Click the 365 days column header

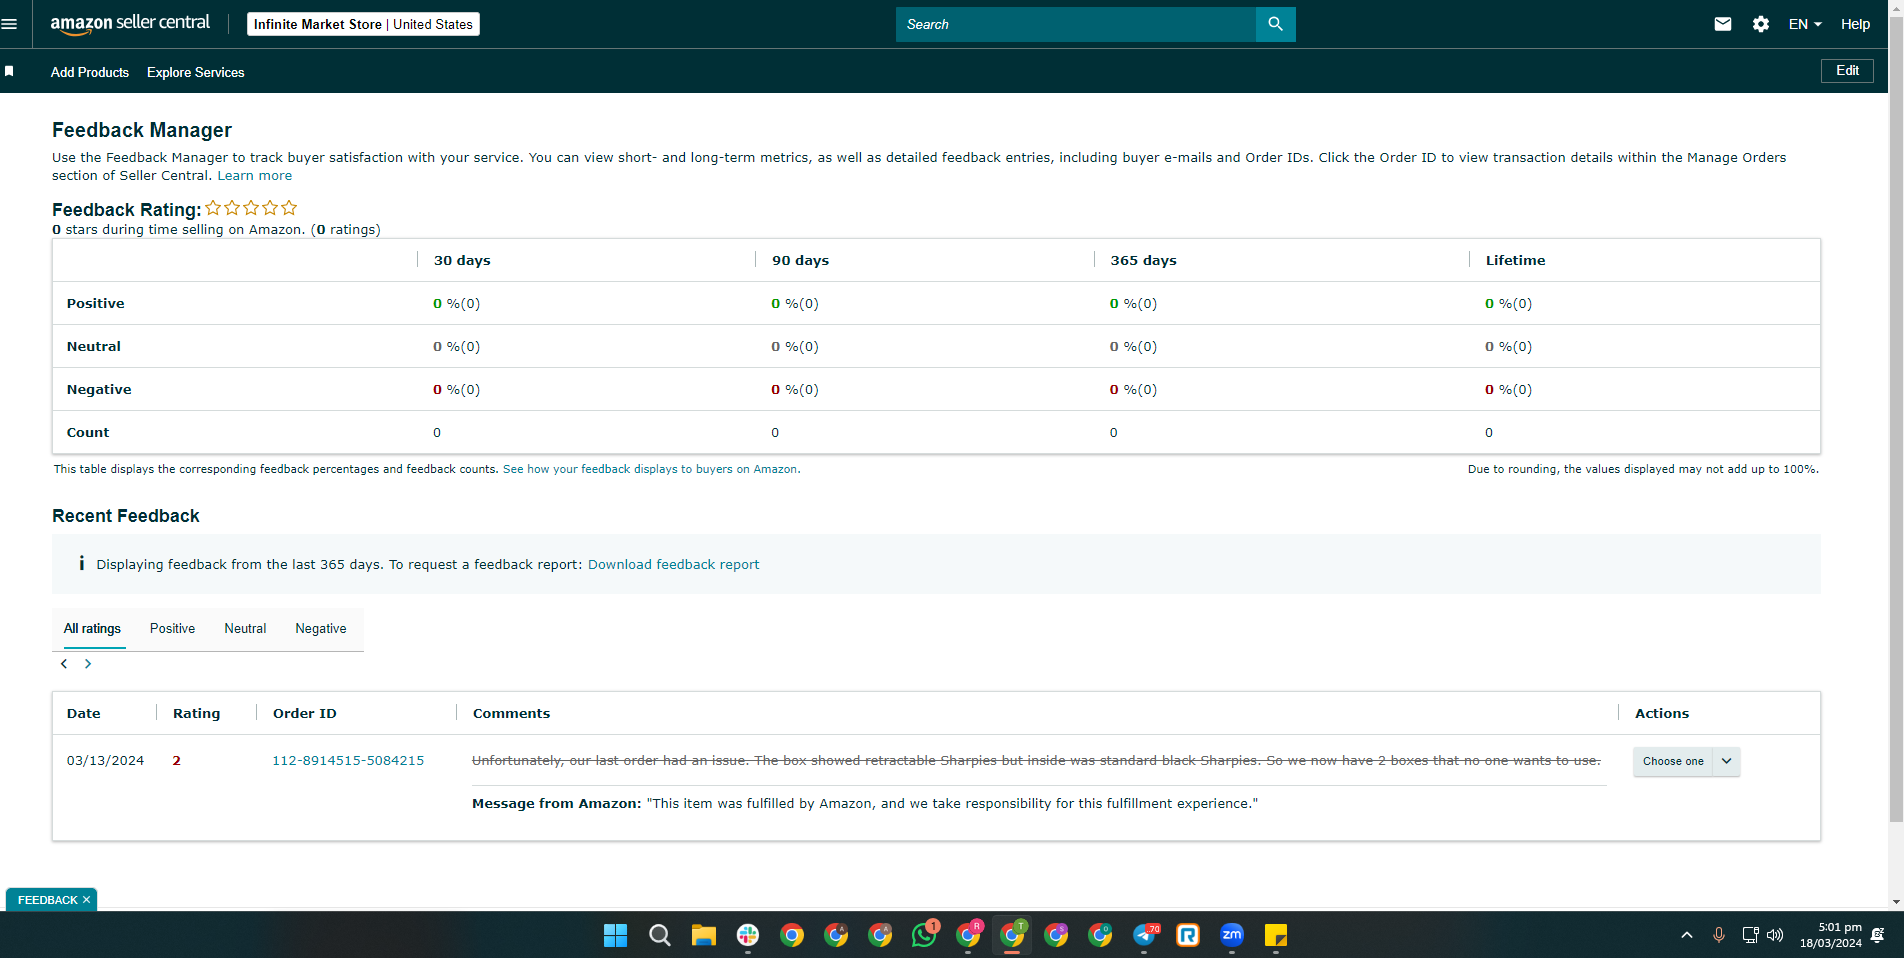point(1143,260)
